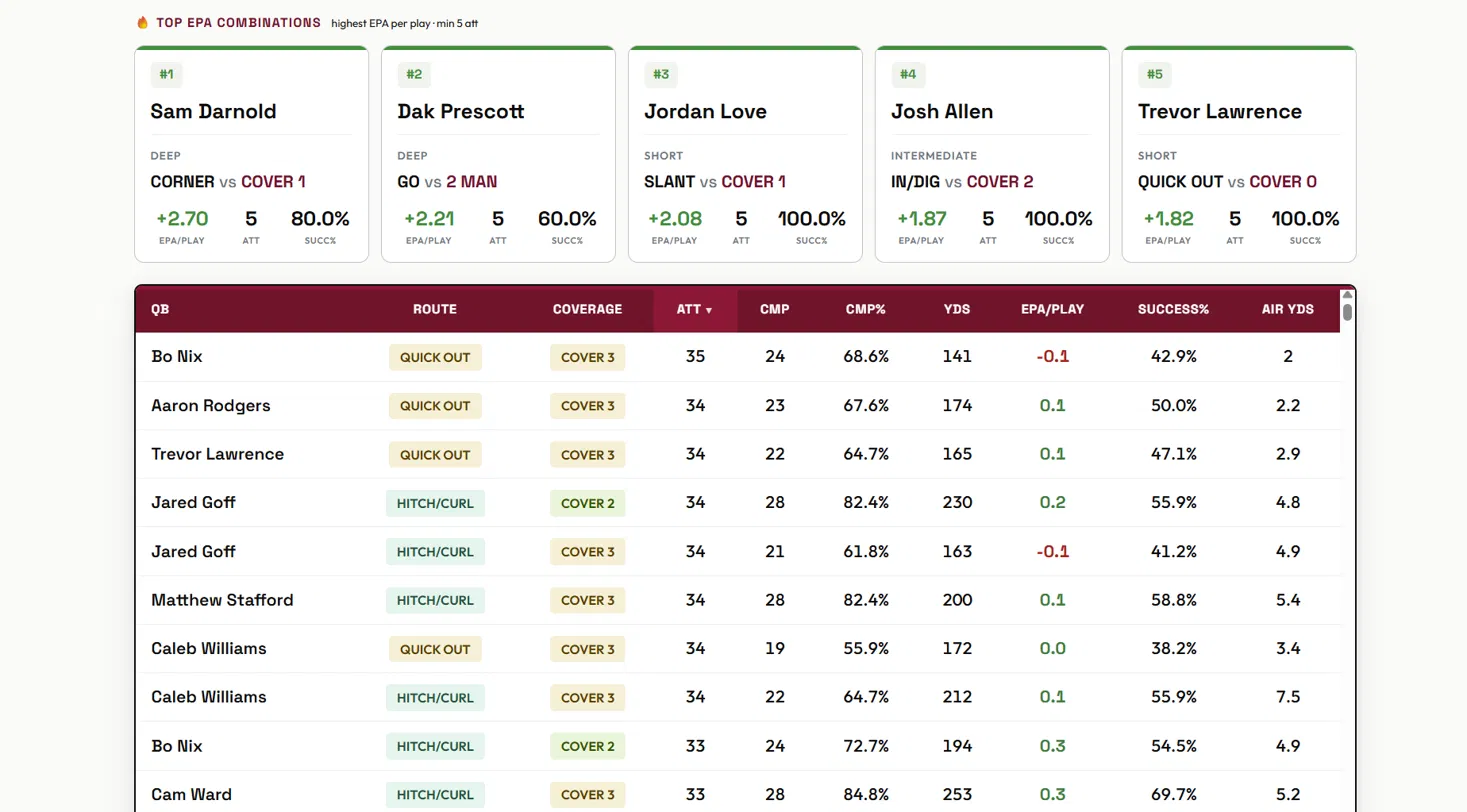Image resolution: width=1467 pixels, height=812 pixels.
Task: Open the Jordan Love slant card
Action: coord(745,154)
